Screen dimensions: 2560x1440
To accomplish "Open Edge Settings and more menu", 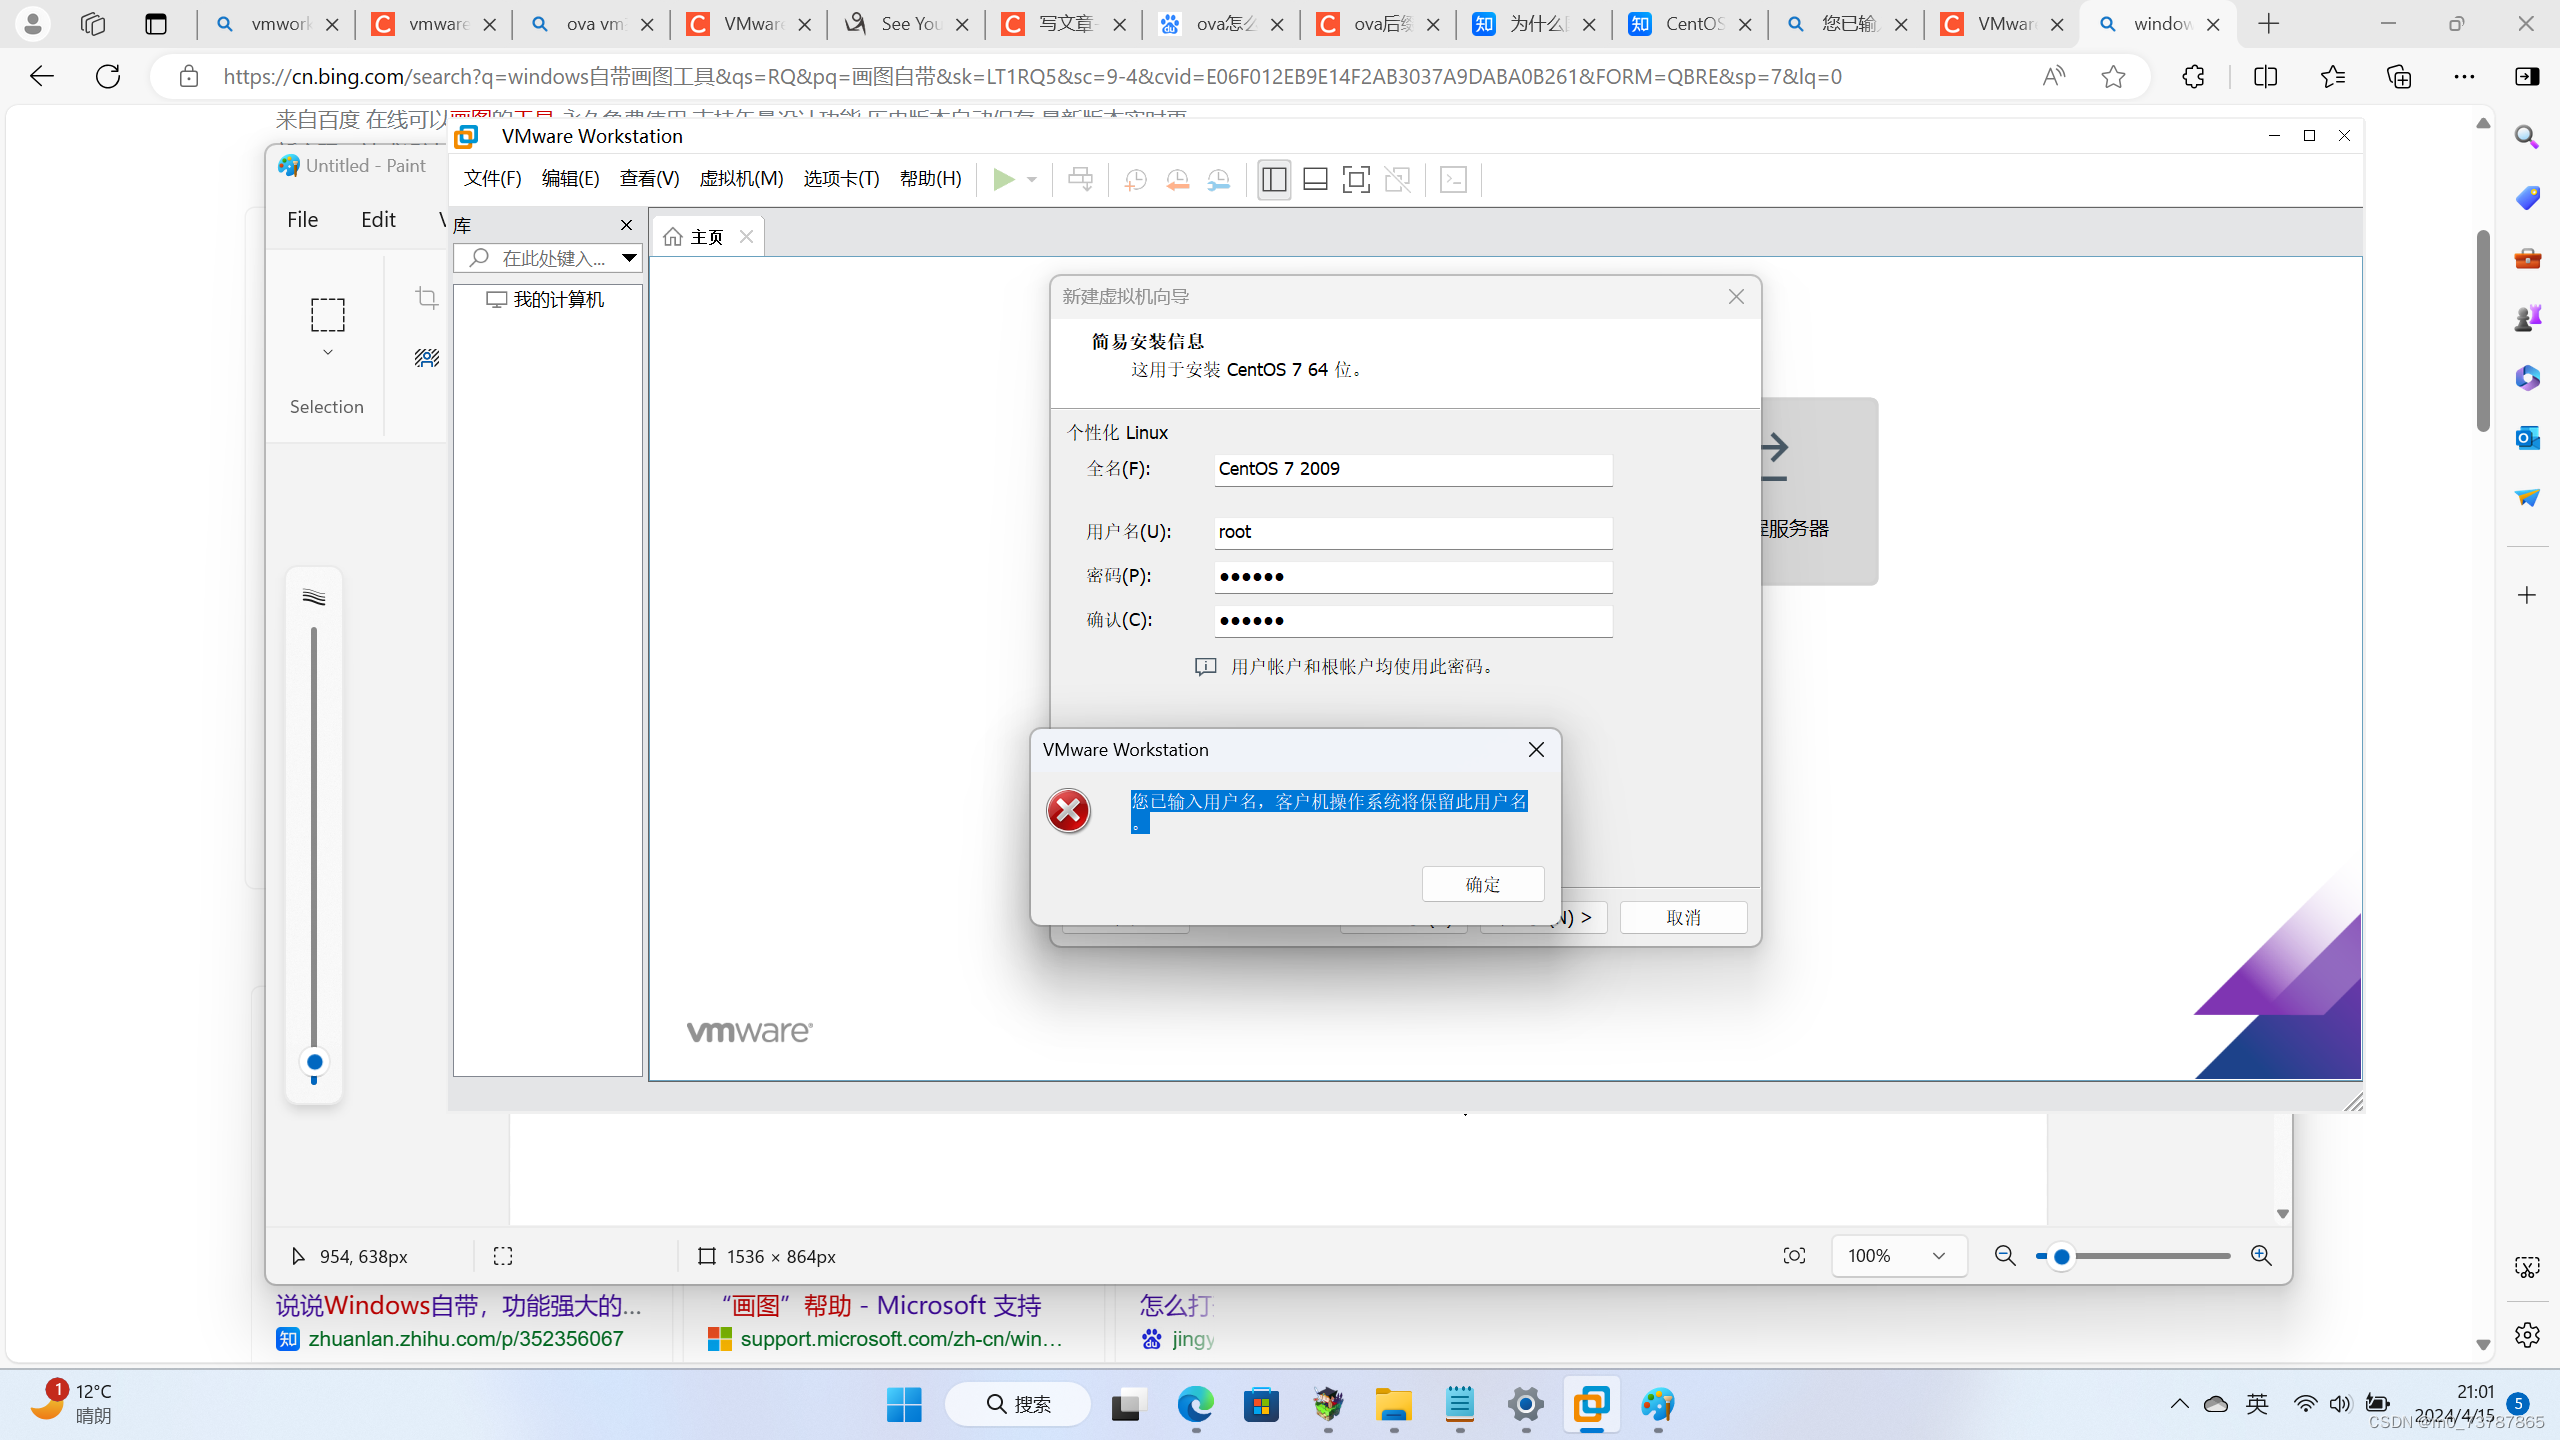I will pyautogui.click(x=2464, y=77).
